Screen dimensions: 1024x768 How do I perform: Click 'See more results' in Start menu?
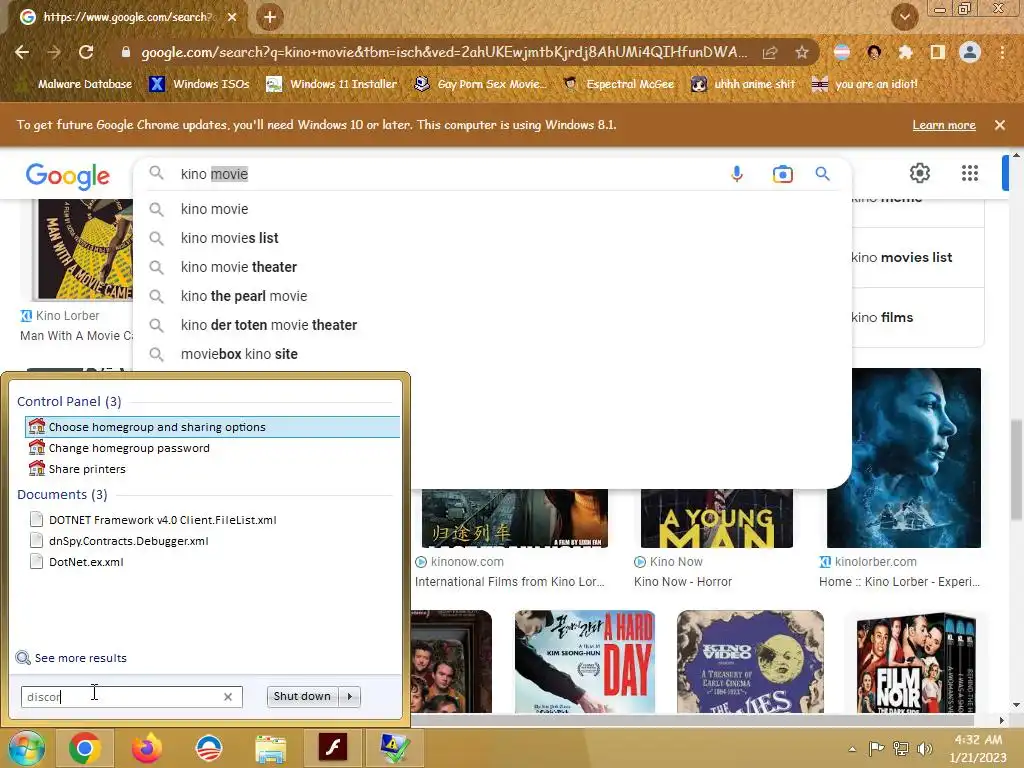click(x=71, y=658)
